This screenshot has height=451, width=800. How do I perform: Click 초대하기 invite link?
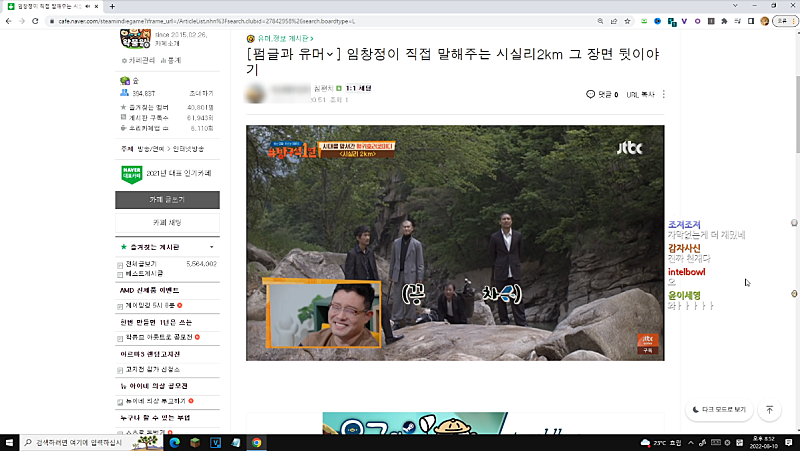coord(202,93)
